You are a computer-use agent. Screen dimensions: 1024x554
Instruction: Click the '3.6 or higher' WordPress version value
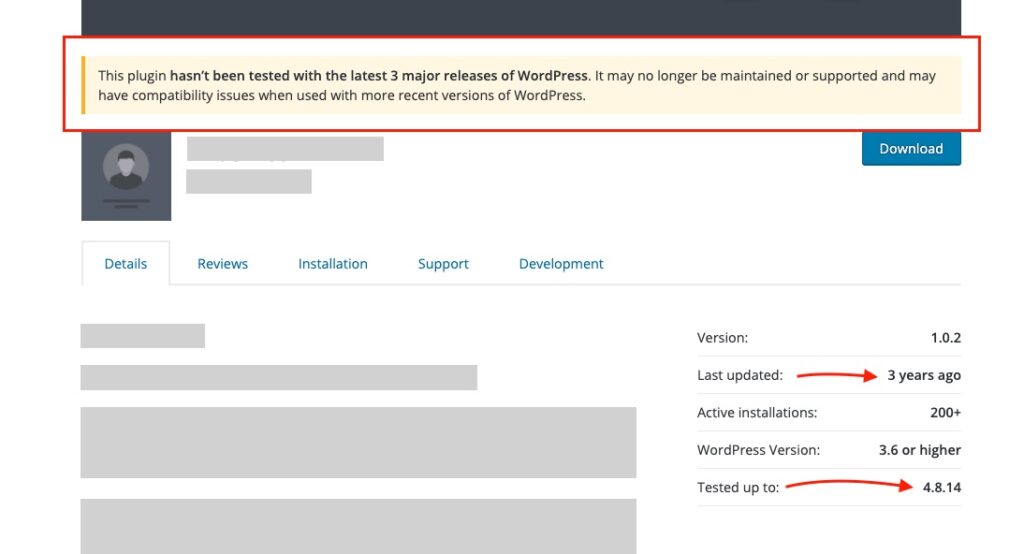[920, 449]
